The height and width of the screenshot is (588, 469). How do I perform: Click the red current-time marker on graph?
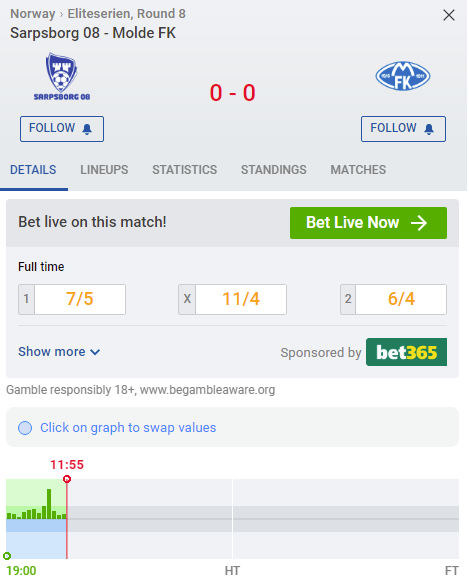coord(67,479)
